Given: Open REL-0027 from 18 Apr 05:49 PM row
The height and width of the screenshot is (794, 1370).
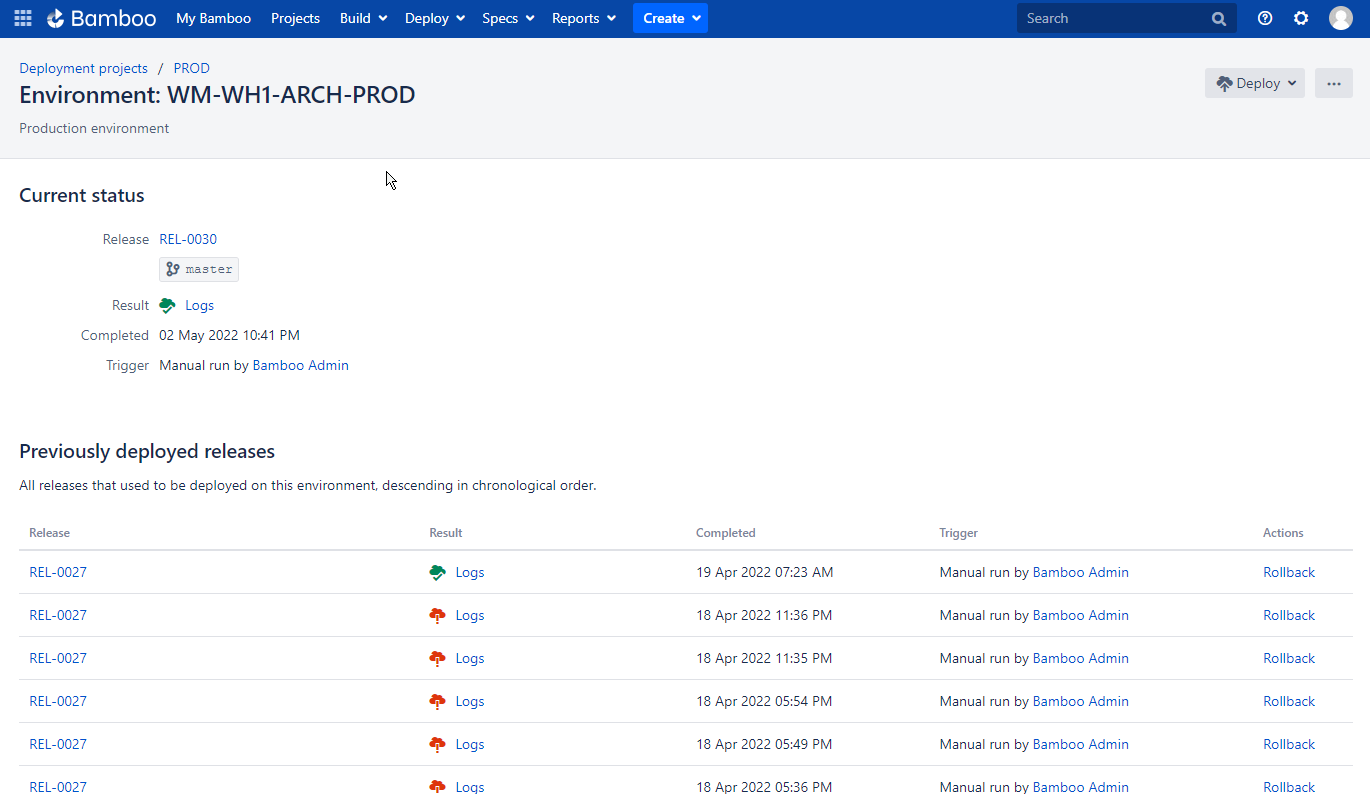Looking at the screenshot, I should [58, 745].
